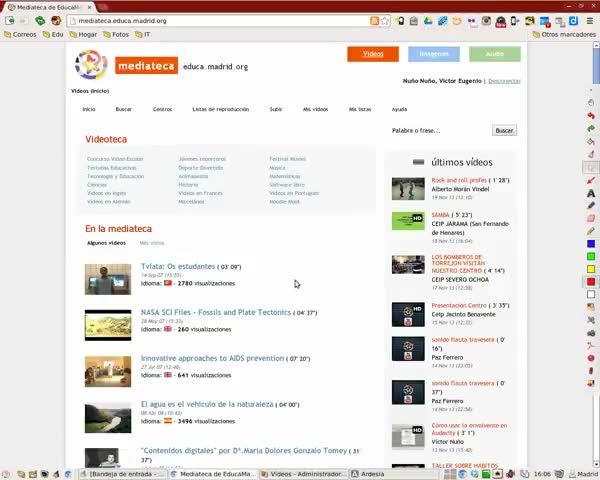Open the Subir menu item
The height and width of the screenshot is (480, 600).
276,109
